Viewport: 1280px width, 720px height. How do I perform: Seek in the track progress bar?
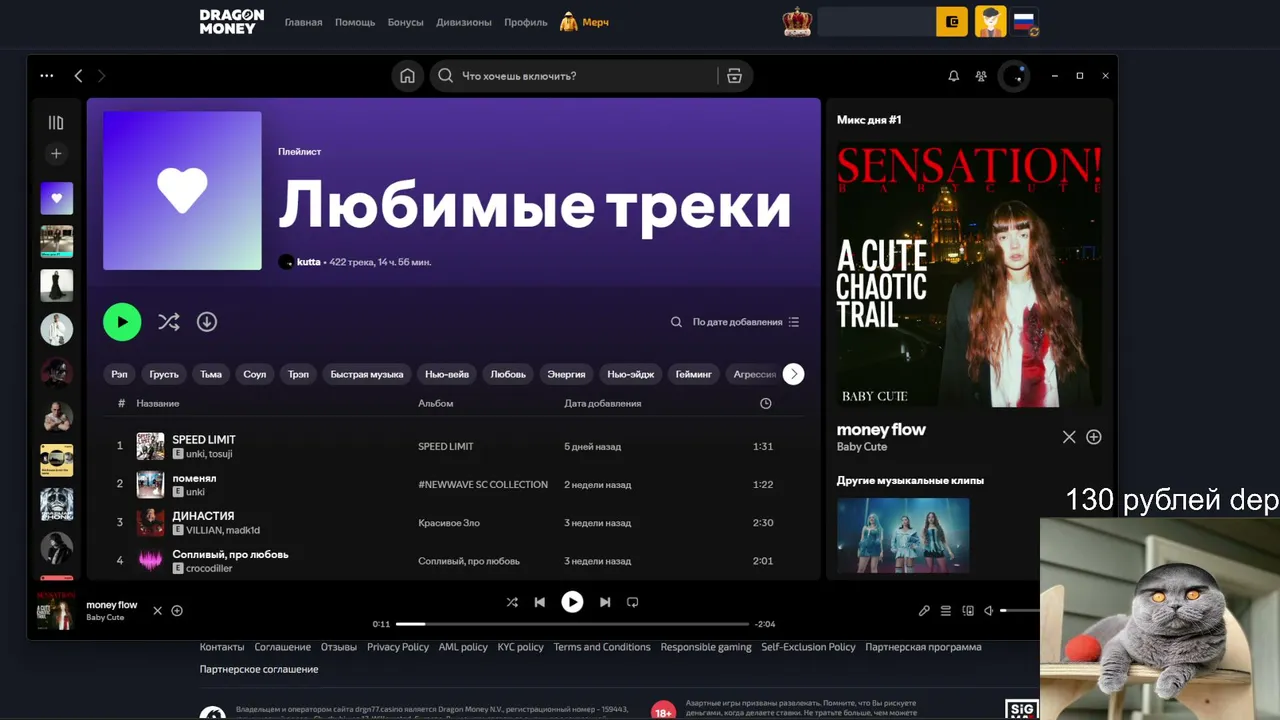point(572,624)
